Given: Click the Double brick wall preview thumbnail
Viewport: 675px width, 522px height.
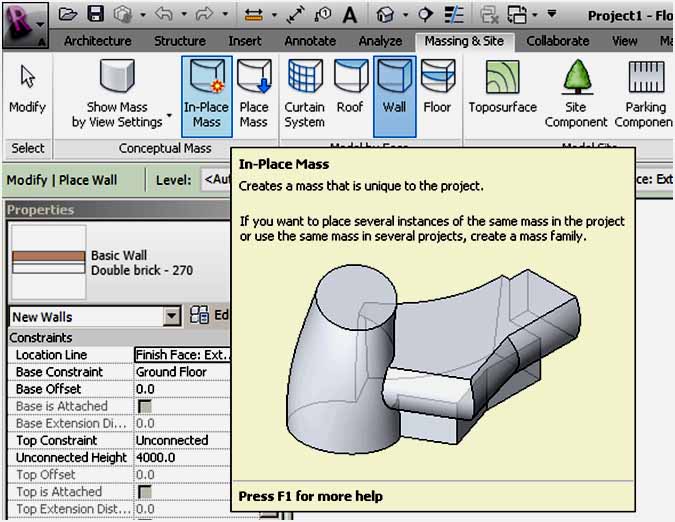Looking at the screenshot, I should (49, 262).
